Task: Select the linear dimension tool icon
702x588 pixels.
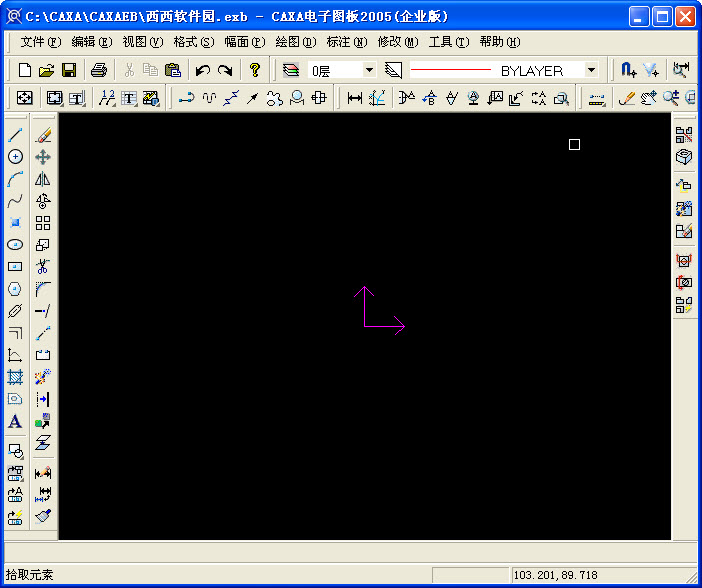Action: (355, 98)
